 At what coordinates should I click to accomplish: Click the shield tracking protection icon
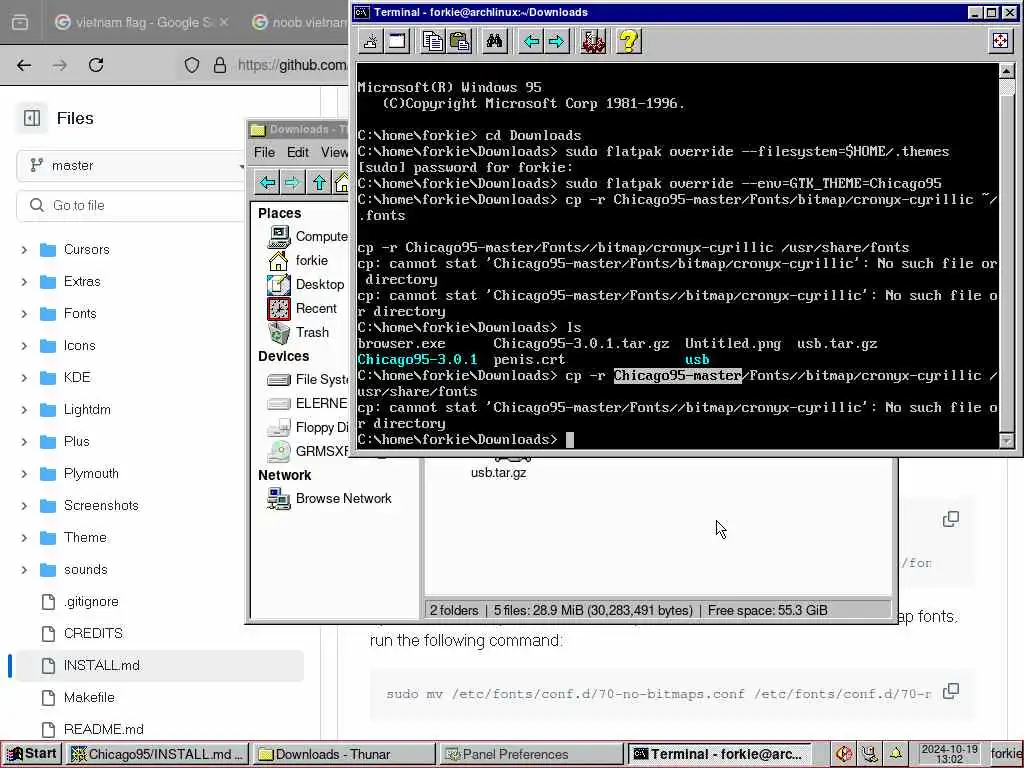point(191,65)
